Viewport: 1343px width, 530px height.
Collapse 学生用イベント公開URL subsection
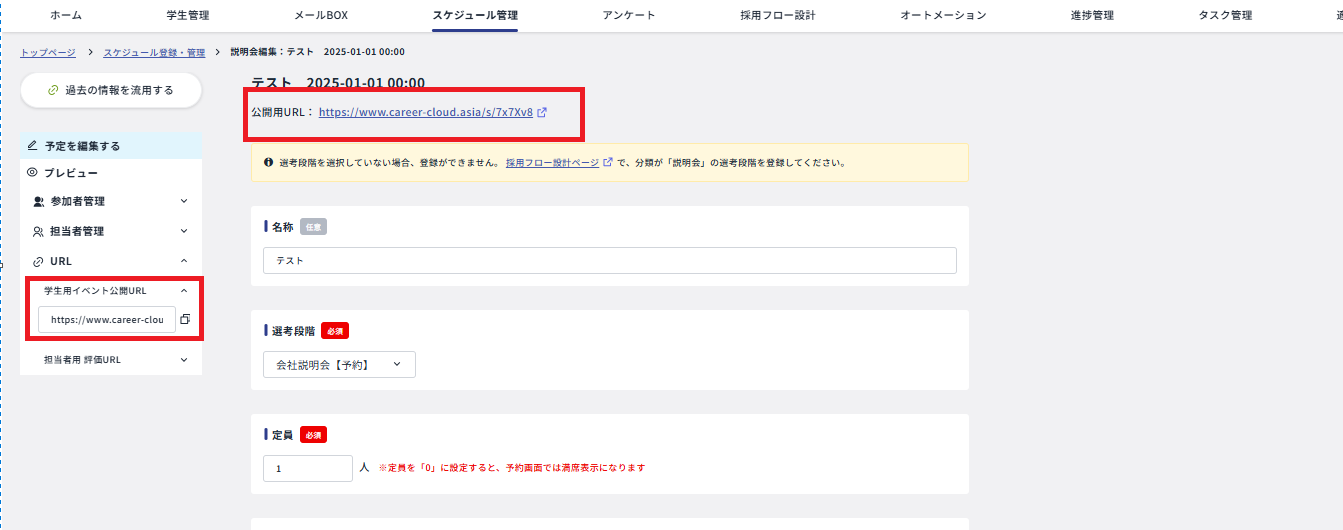point(184,291)
